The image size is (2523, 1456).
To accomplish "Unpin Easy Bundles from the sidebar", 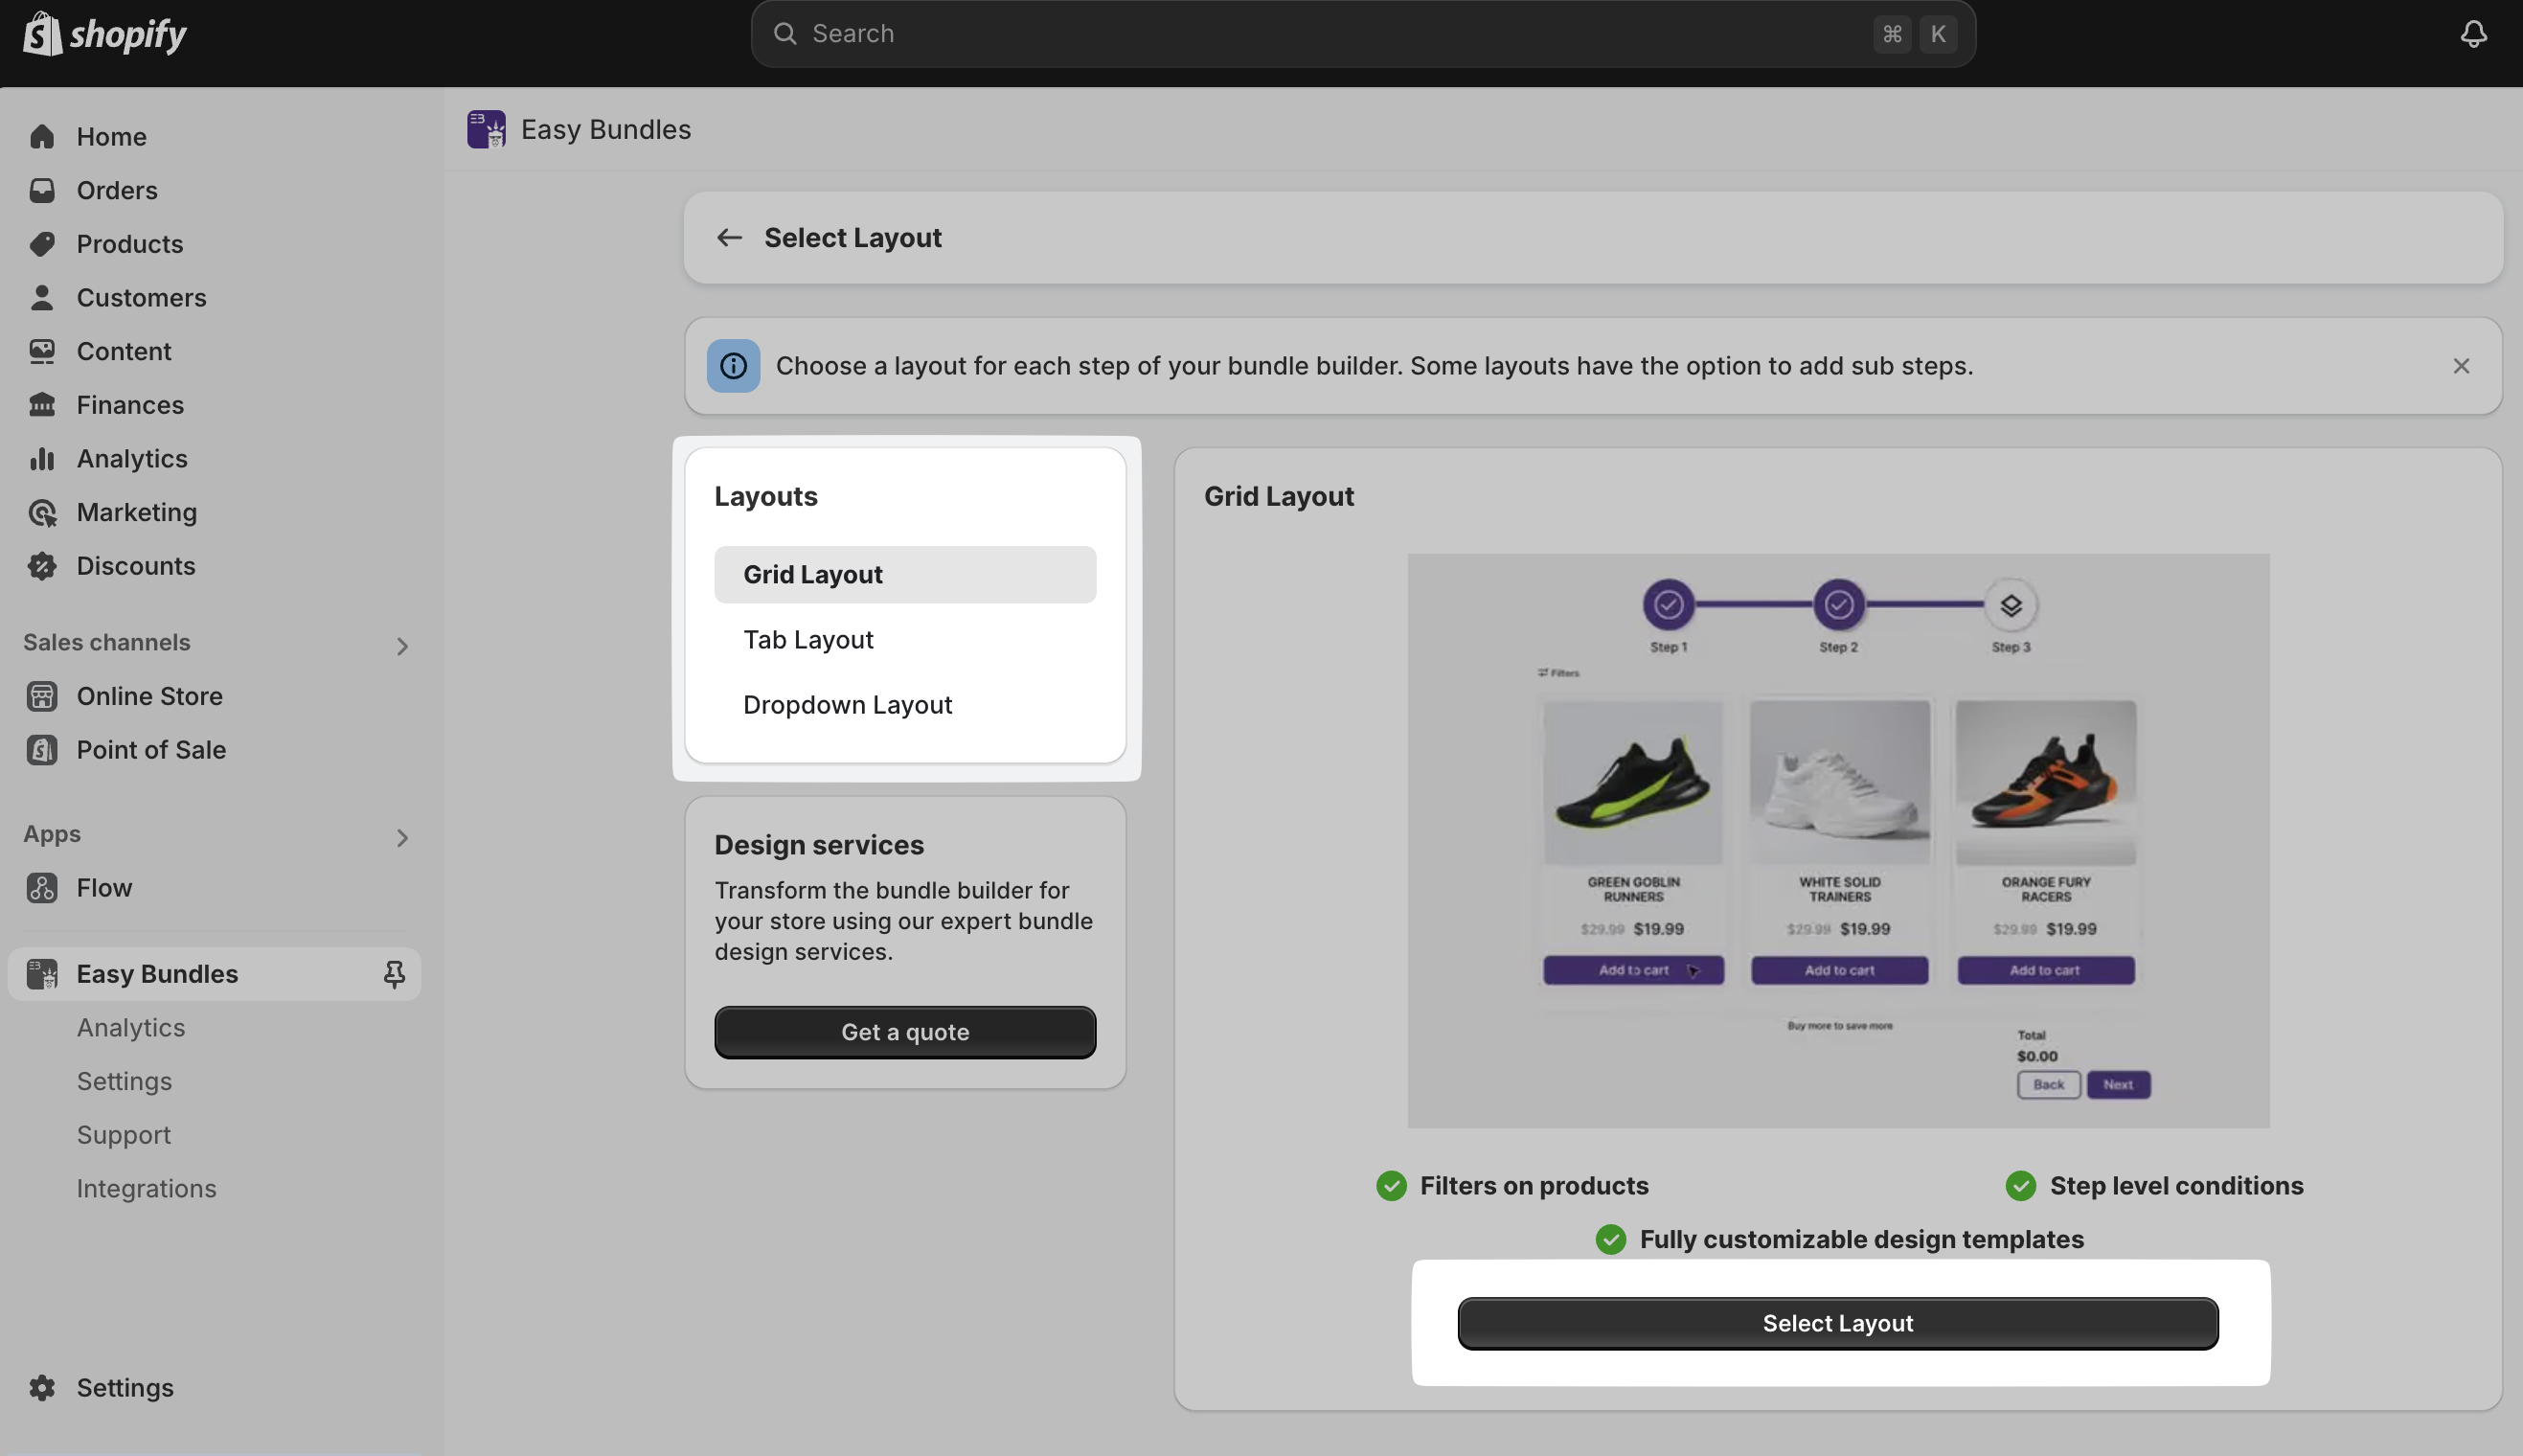I will 393,973.
